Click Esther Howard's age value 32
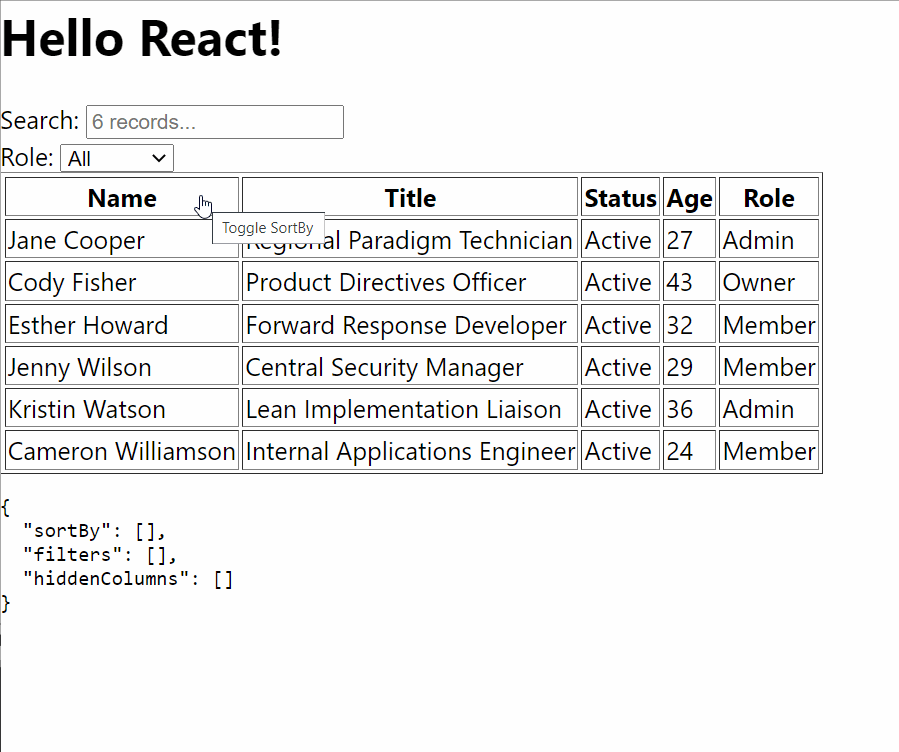899x752 pixels. (689, 324)
